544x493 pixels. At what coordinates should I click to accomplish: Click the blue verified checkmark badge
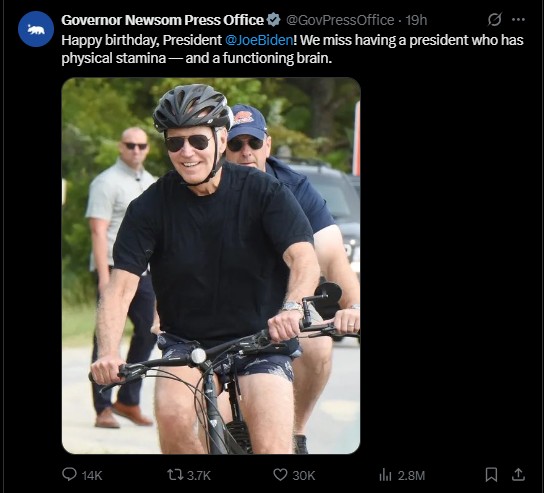point(273,20)
